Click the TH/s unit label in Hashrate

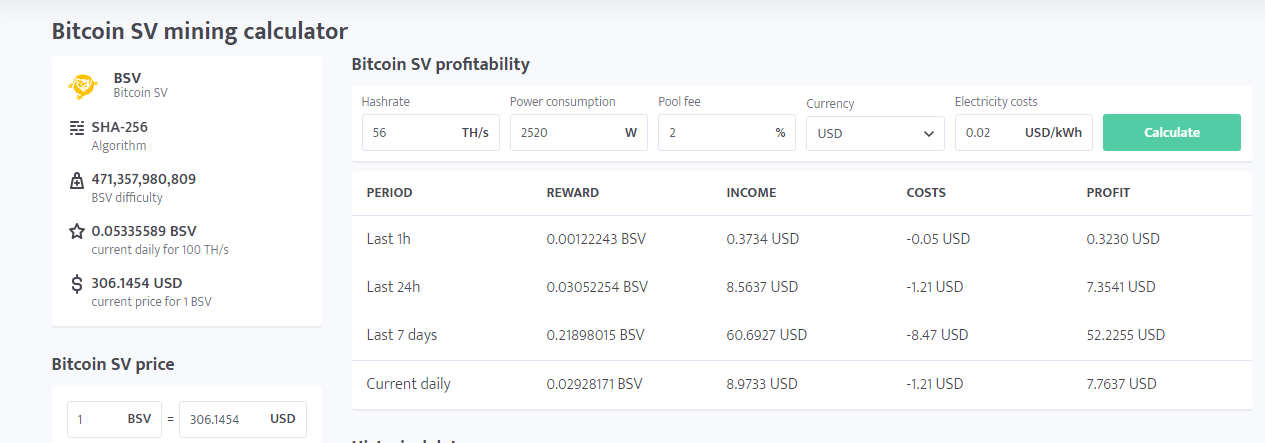475,133
